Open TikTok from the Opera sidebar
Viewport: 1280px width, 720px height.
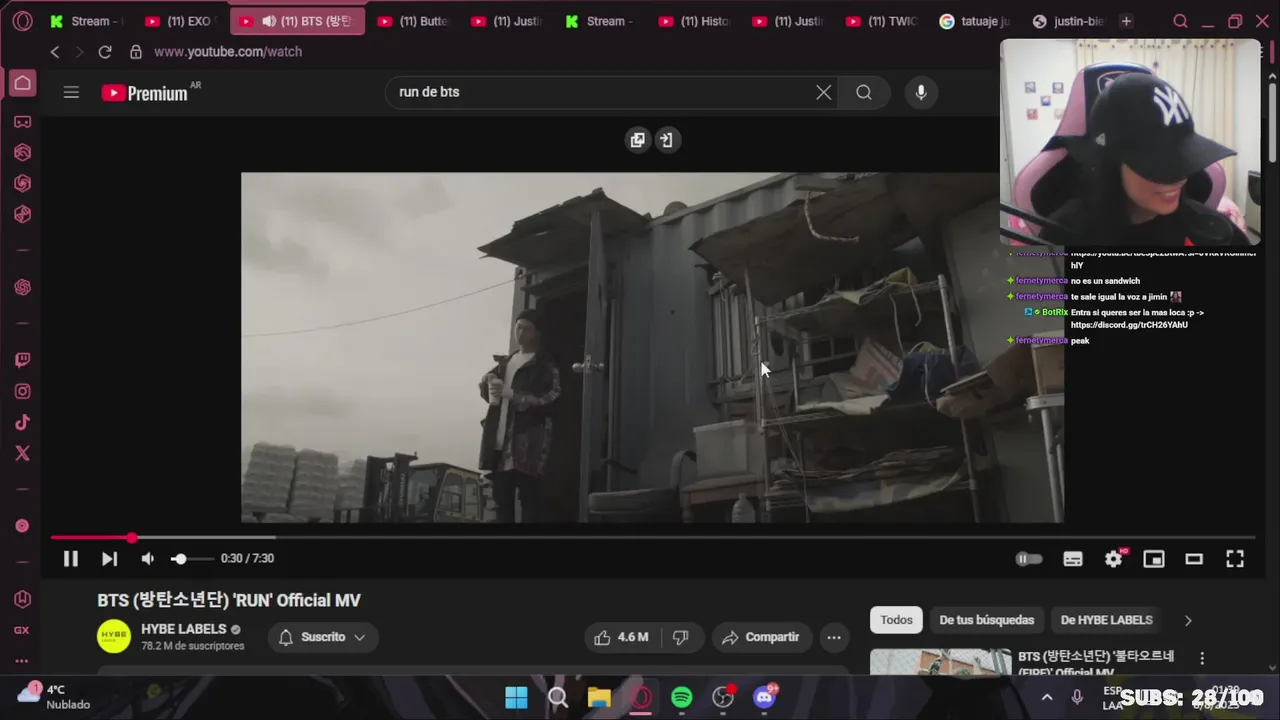click(22, 423)
